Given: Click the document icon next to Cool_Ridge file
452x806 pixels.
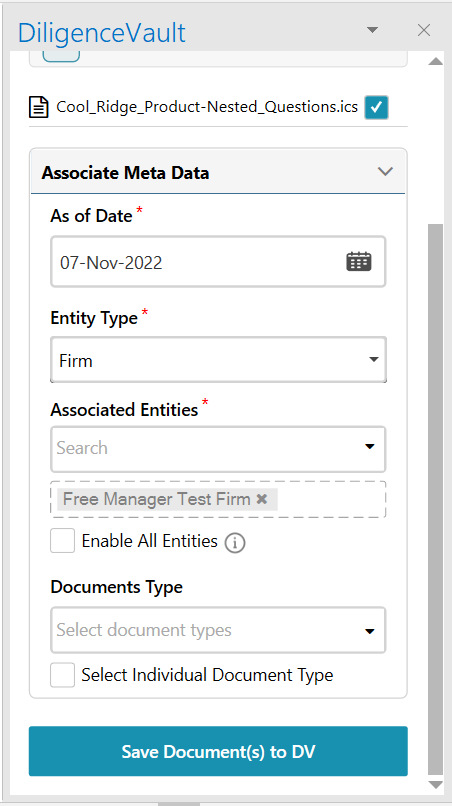Looking at the screenshot, I should pos(39,107).
